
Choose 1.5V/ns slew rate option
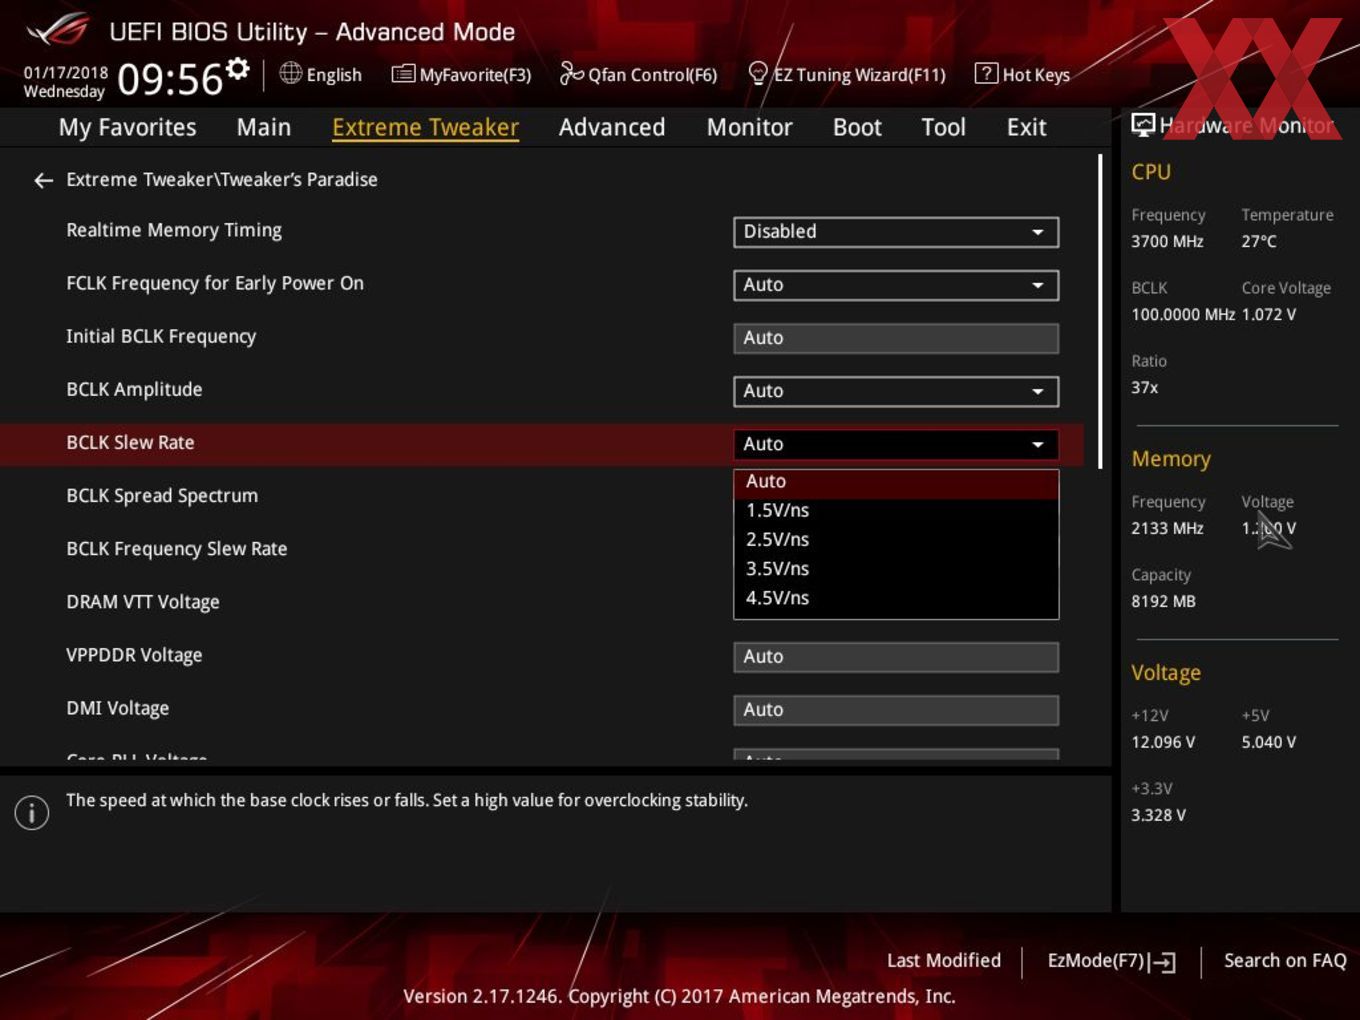(x=896, y=510)
